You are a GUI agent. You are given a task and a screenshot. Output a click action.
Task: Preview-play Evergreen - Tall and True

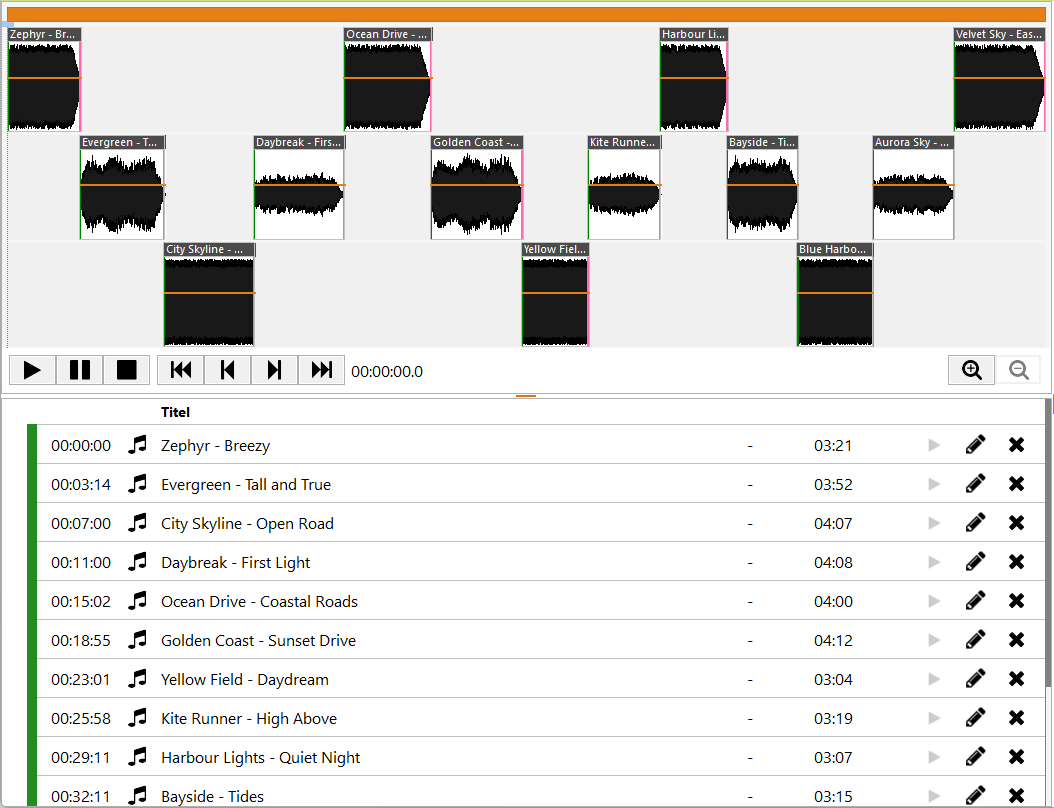tap(934, 484)
